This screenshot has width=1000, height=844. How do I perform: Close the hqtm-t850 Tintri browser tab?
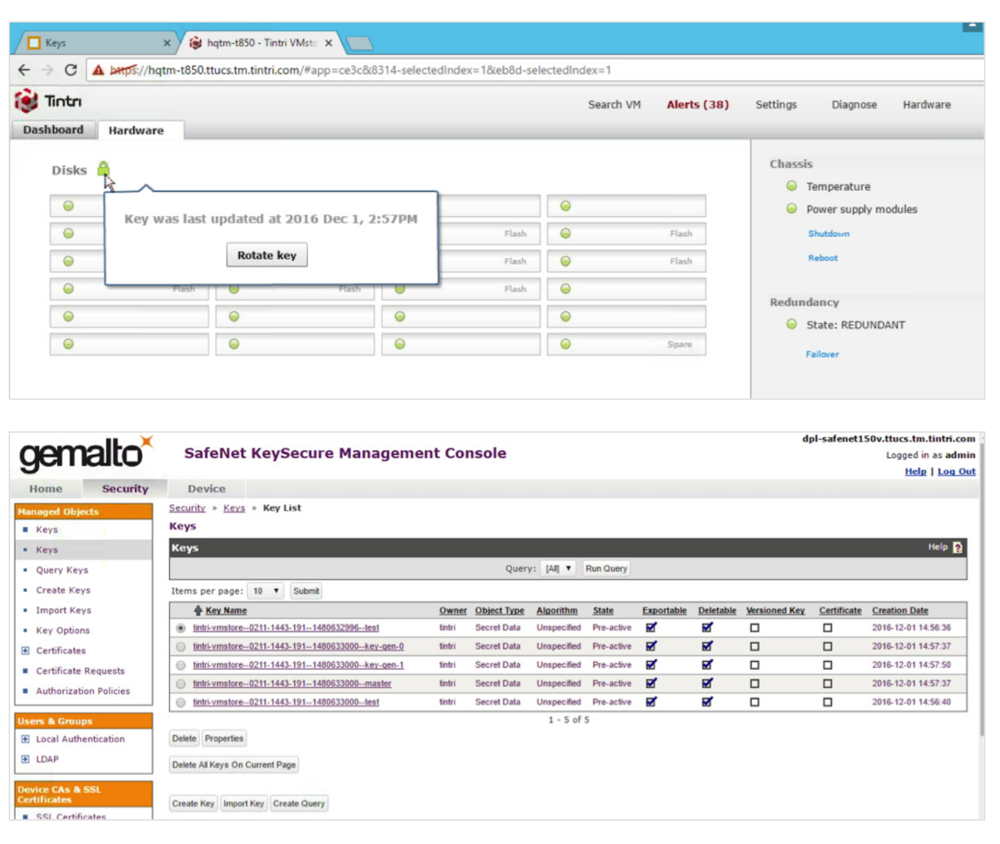pyautogui.click(x=328, y=43)
